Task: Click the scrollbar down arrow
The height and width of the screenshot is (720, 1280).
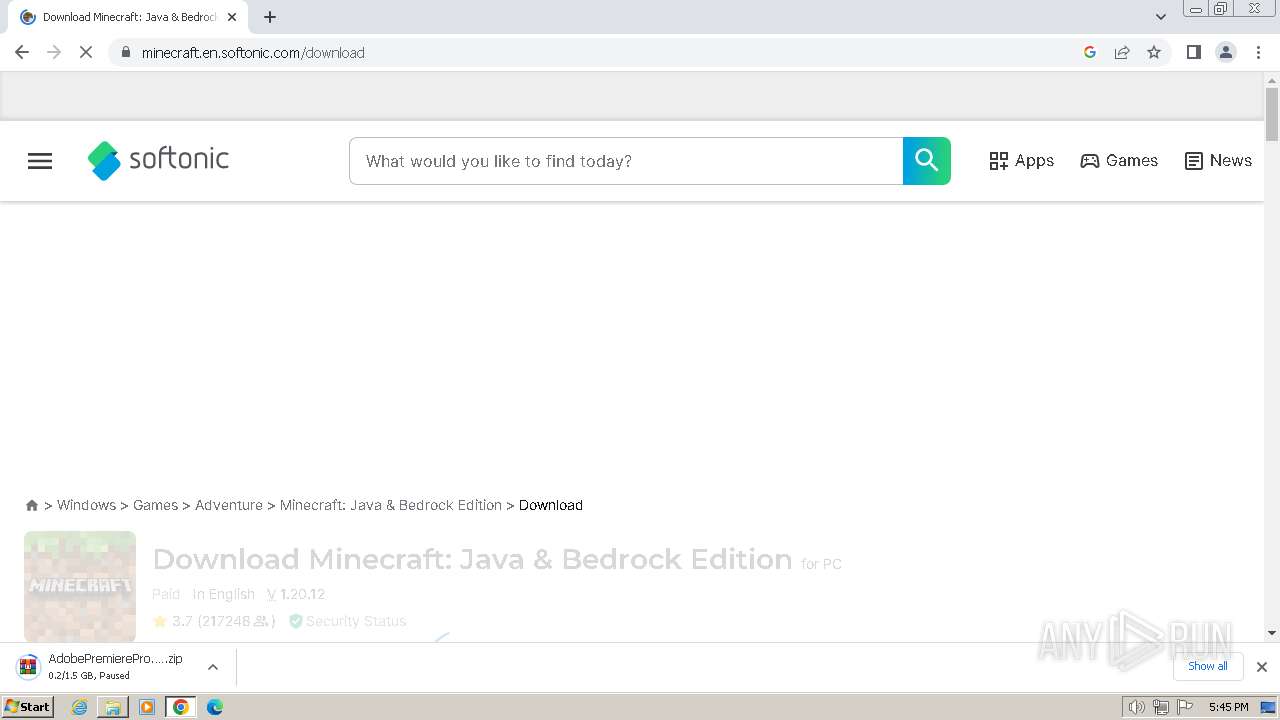Action: pos(1272,633)
